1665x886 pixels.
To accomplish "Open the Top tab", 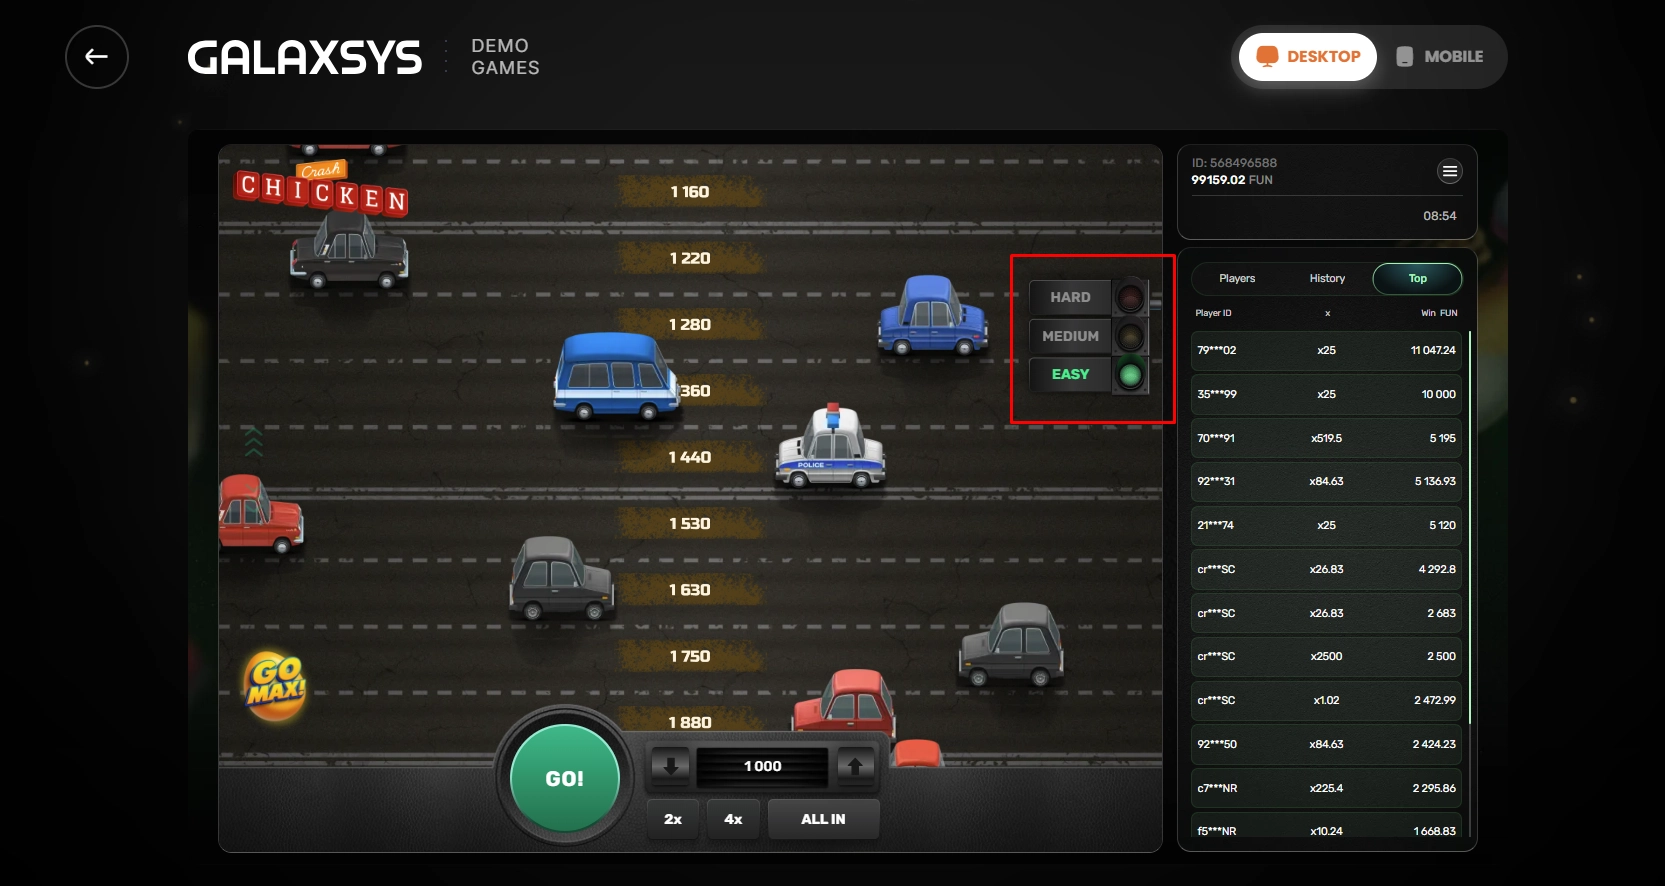I will pos(1417,279).
